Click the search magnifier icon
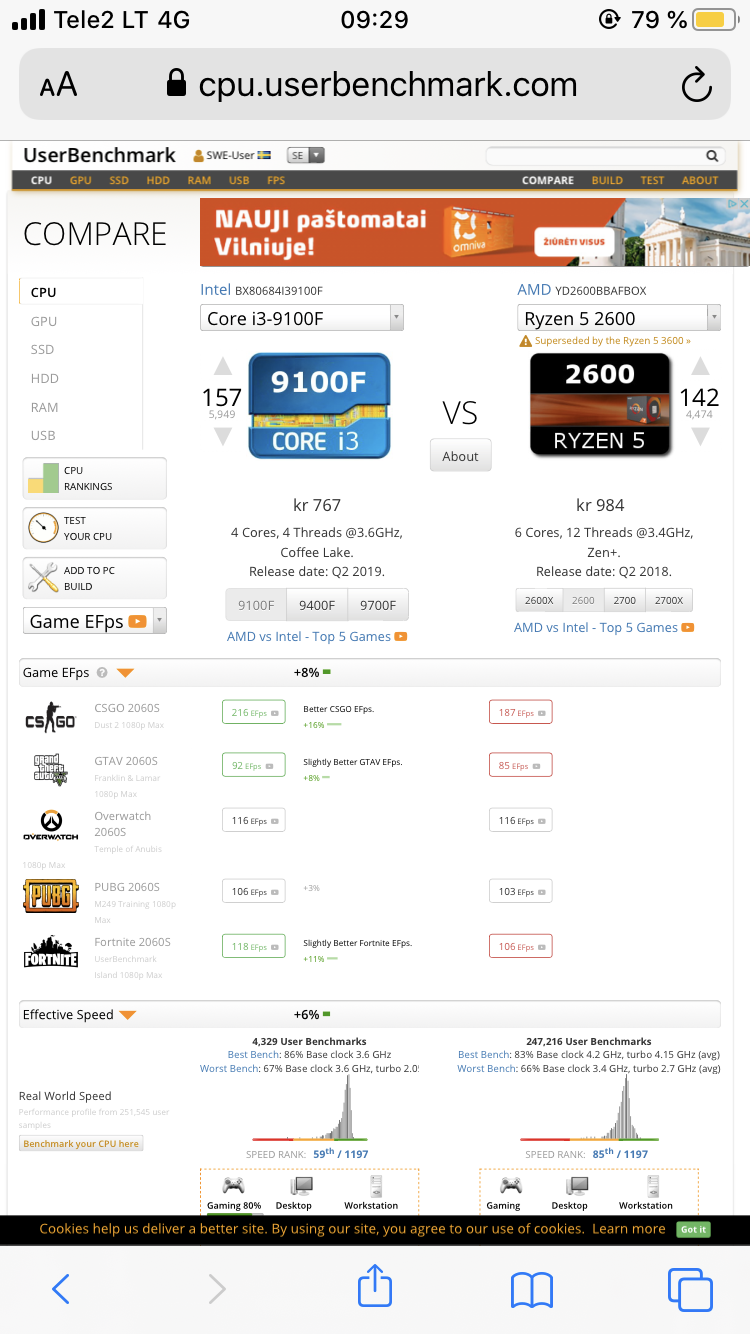This screenshot has height=1334, width=750. point(712,156)
